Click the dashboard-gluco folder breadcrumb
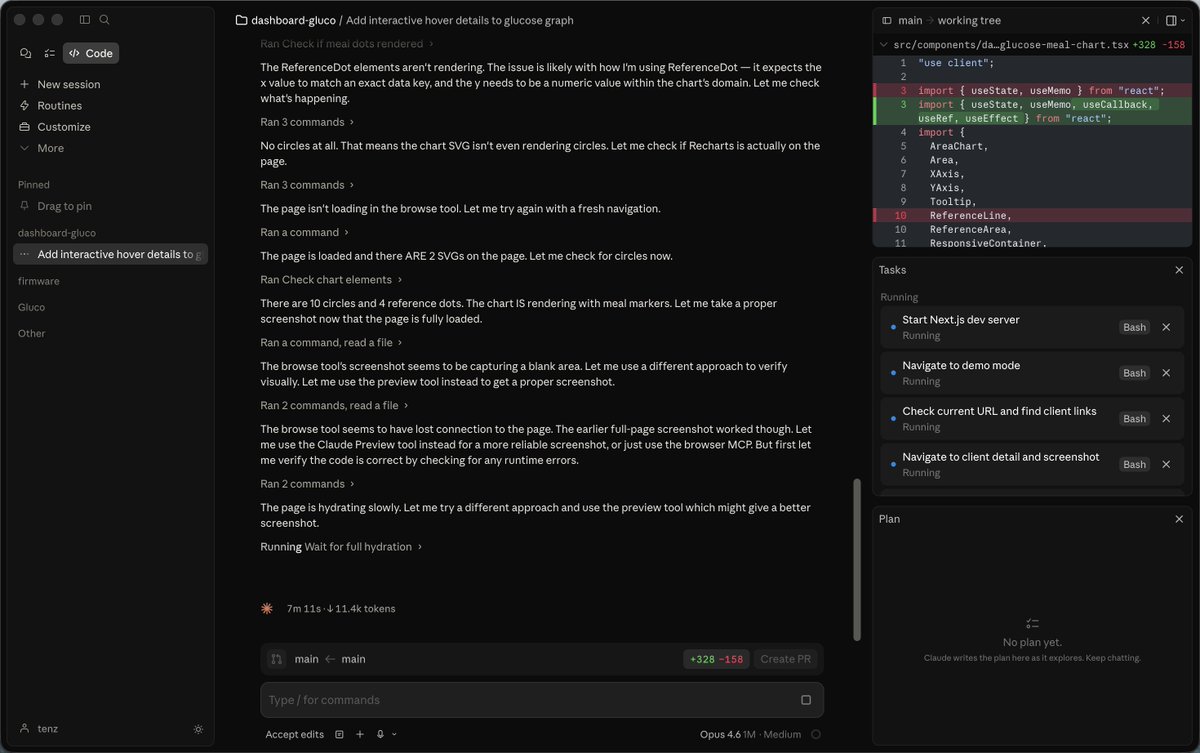This screenshot has height=753, width=1200. pyautogui.click(x=284, y=20)
